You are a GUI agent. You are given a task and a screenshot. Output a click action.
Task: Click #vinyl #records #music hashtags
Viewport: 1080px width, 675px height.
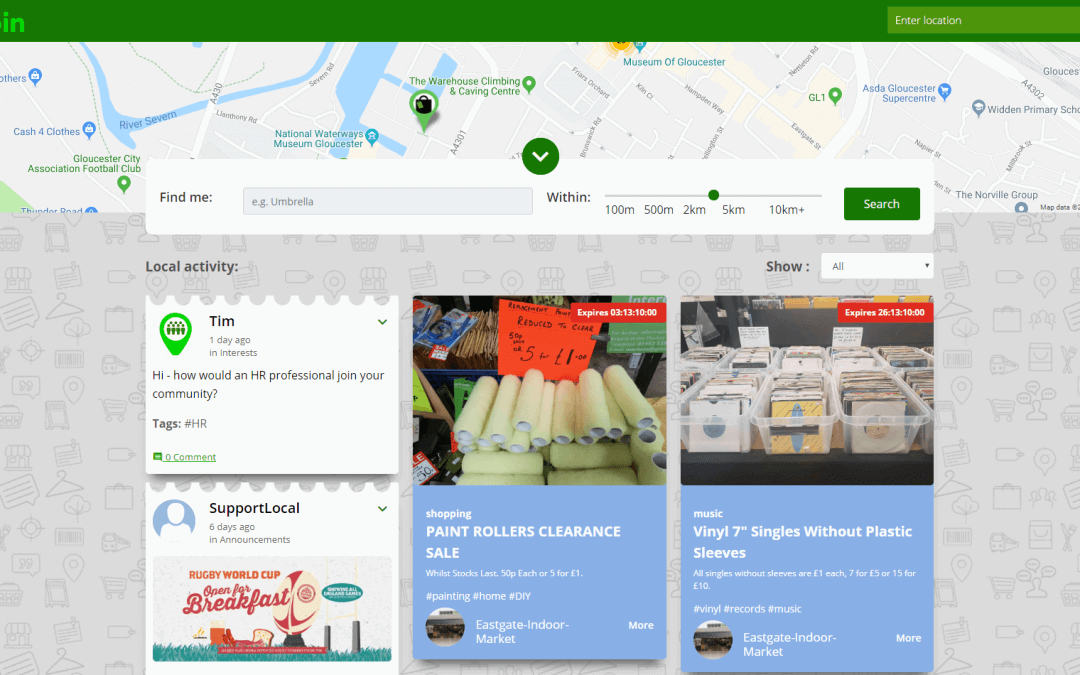[747, 609]
